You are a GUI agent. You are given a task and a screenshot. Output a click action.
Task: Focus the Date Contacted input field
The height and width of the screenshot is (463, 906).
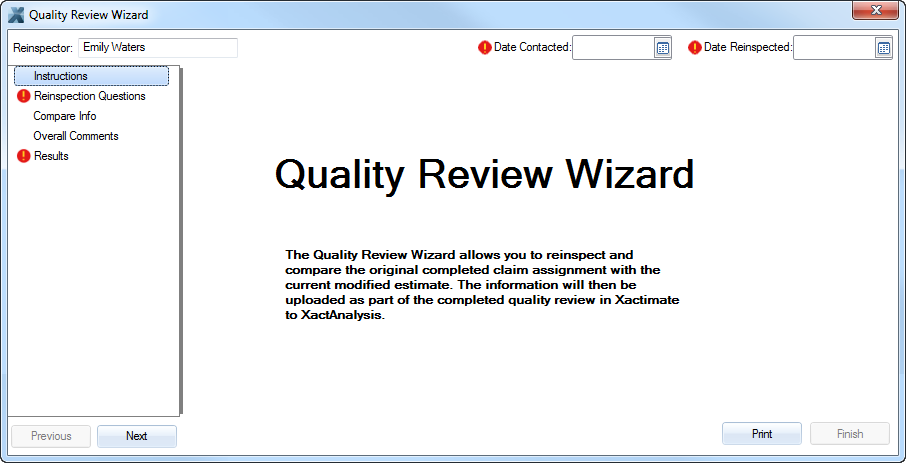point(613,49)
